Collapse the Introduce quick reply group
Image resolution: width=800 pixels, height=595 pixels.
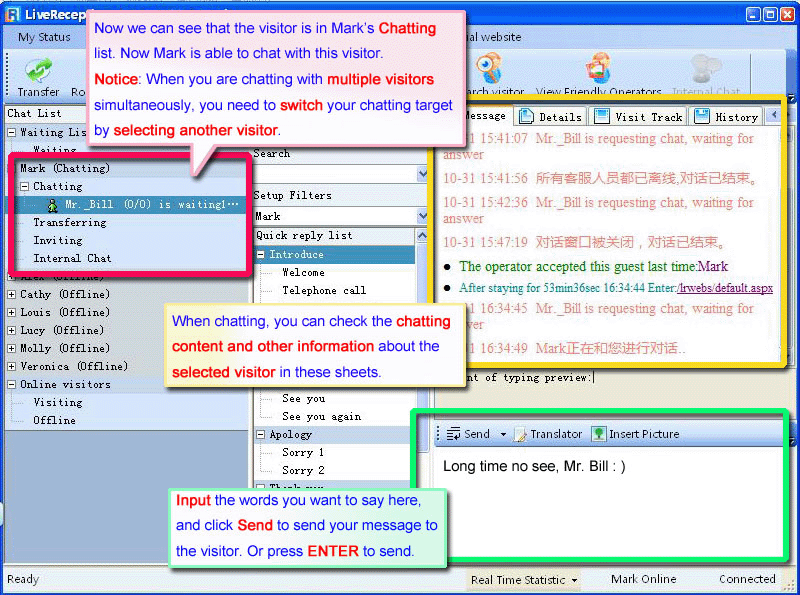[x=261, y=254]
